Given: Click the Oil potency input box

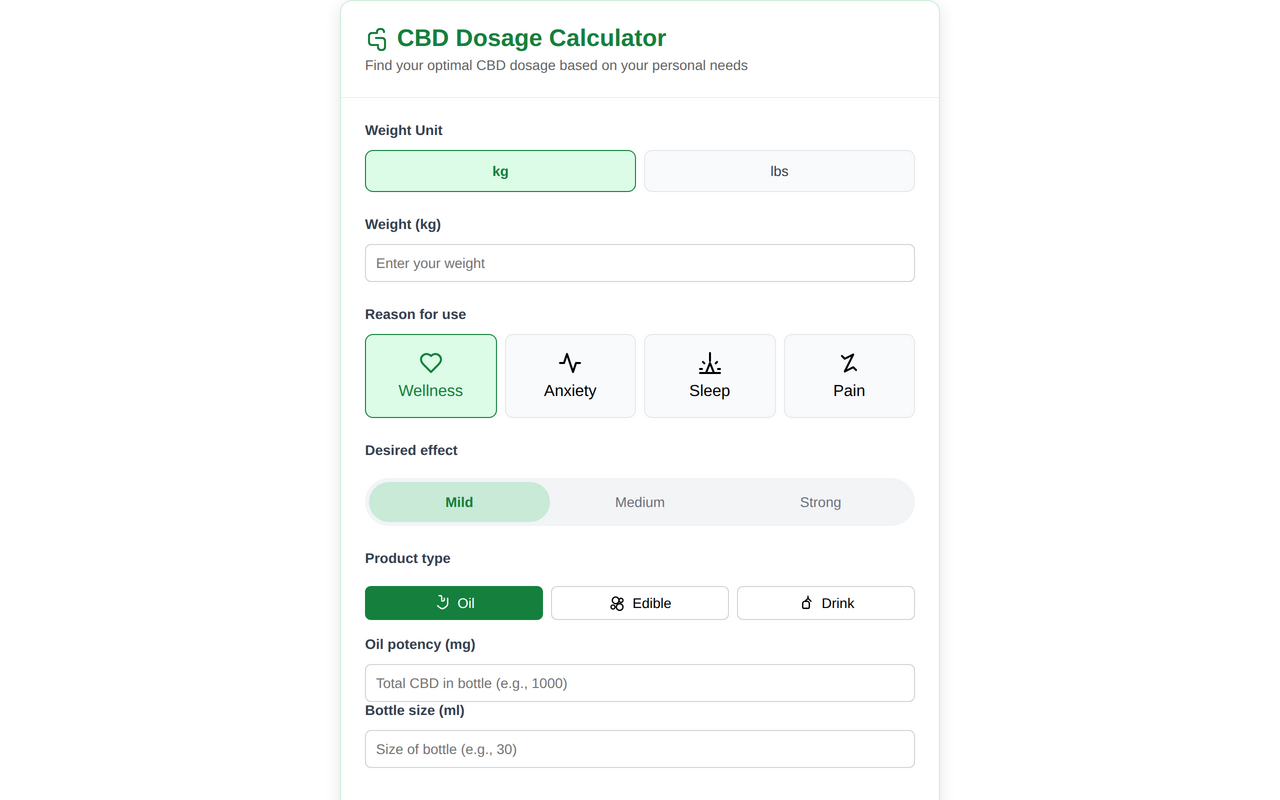Looking at the screenshot, I should coord(640,682).
